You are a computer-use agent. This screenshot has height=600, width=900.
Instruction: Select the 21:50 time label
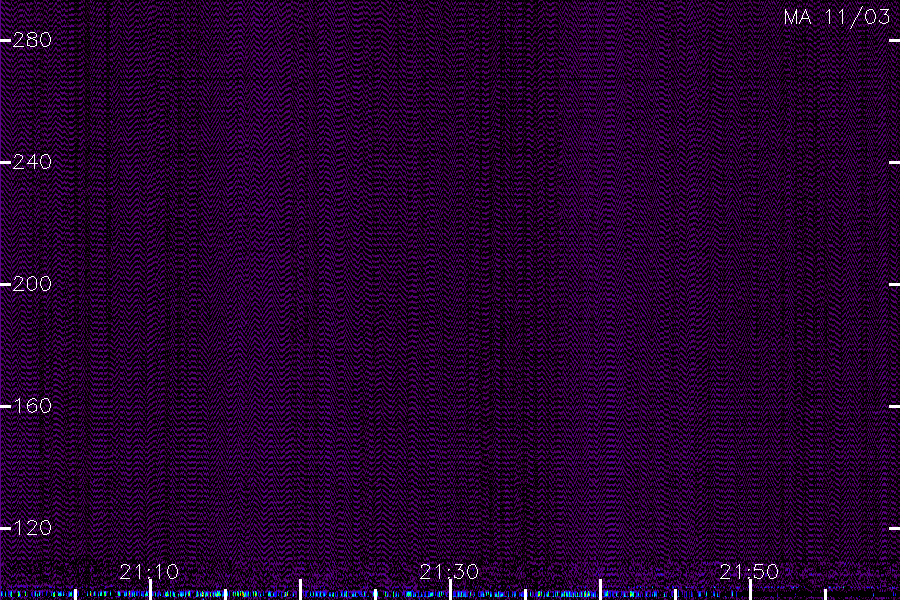coord(749,571)
